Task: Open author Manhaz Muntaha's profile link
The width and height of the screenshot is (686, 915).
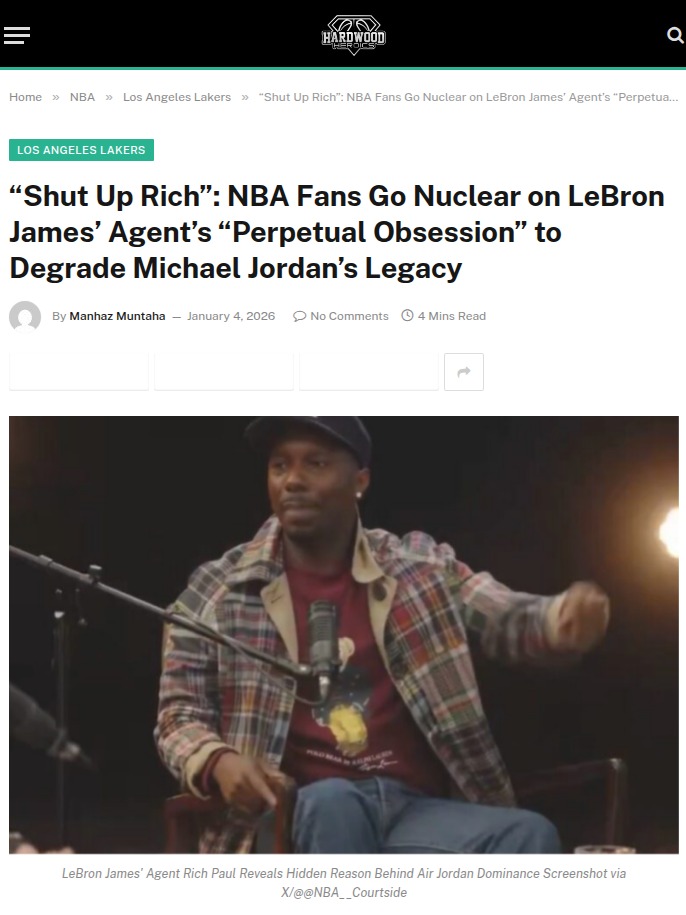Action: [x=117, y=316]
